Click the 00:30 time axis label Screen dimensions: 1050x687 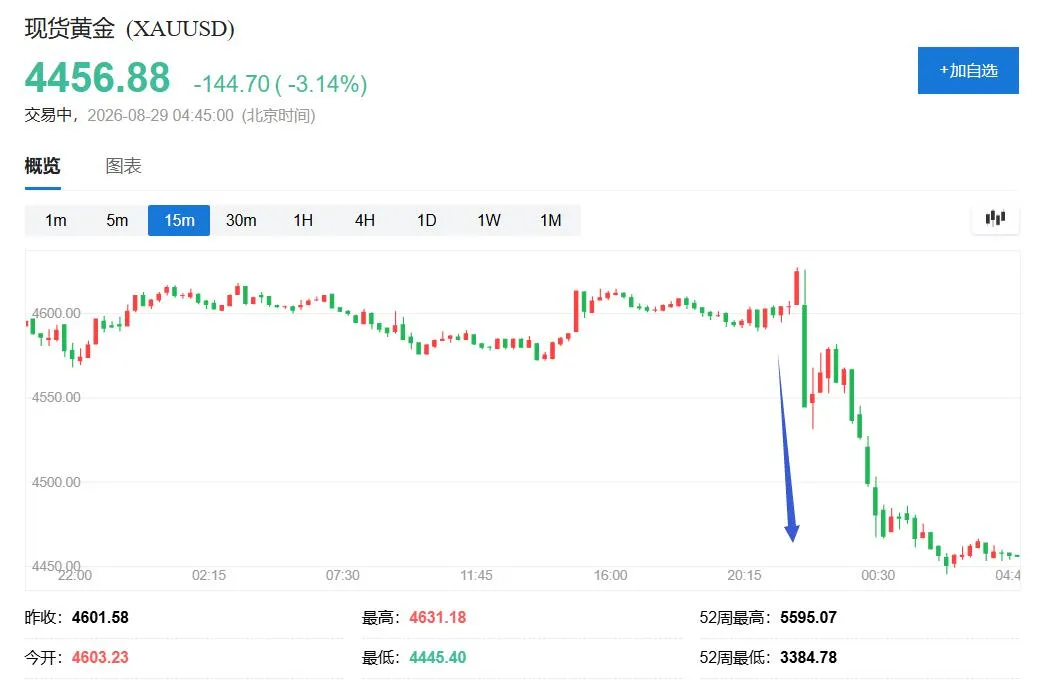click(x=878, y=575)
